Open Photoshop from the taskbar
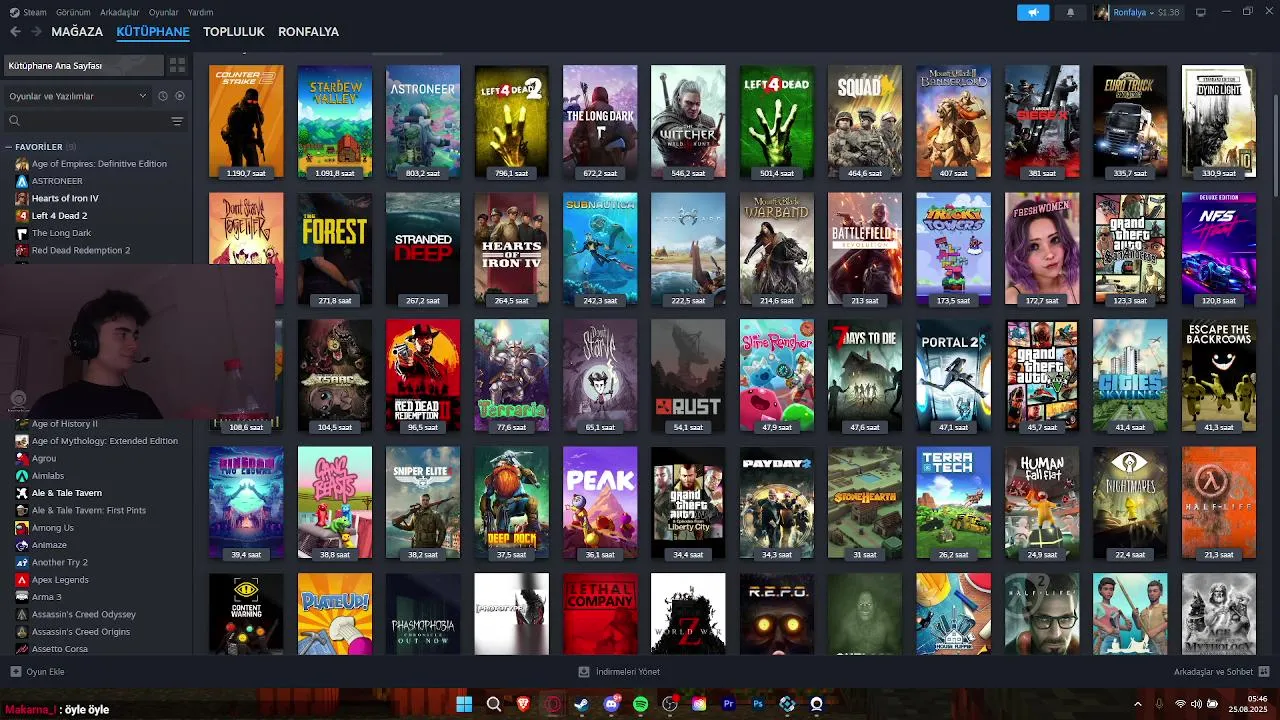The height and width of the screenshot is (720, 1280). (758, 704)
